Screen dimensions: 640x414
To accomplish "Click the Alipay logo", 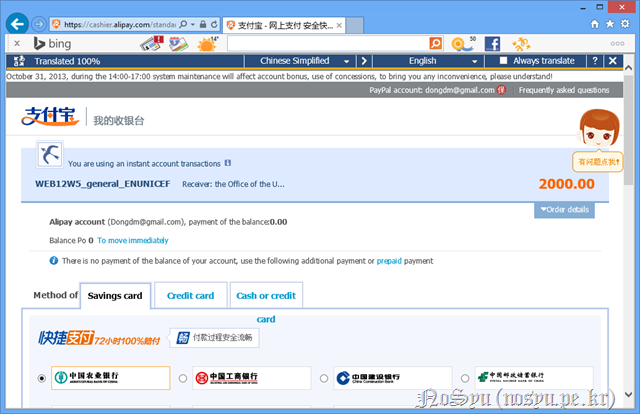I will (x=49, y=119).
